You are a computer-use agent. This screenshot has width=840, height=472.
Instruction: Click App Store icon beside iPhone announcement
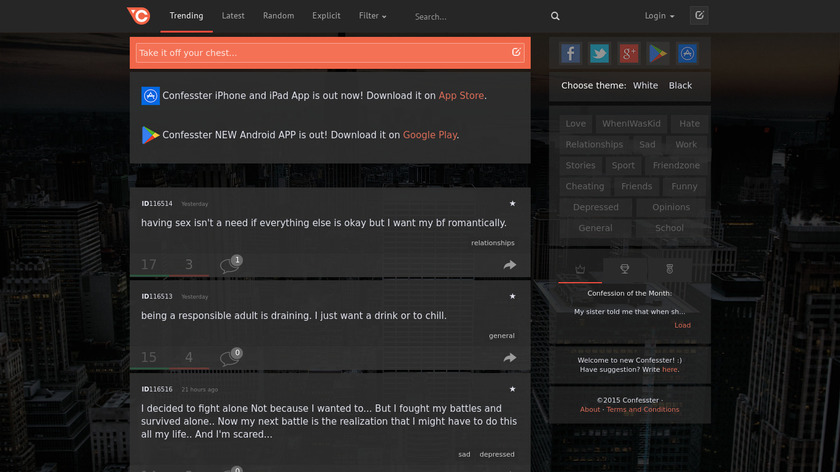[150, 96]
